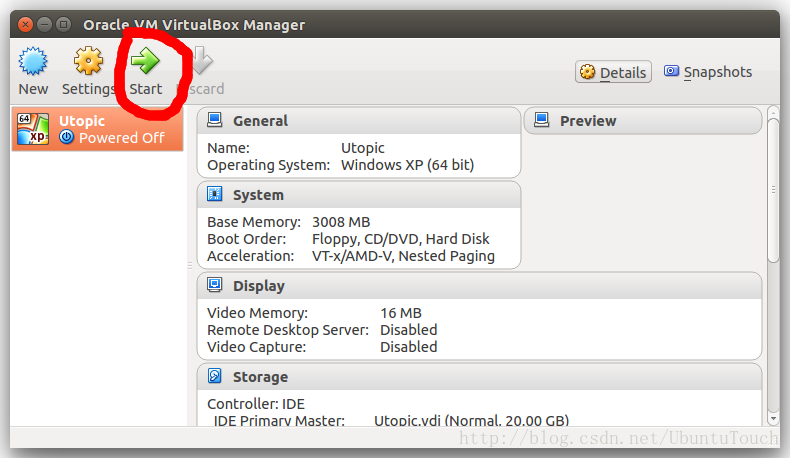Click the General section monitor icon

[x=214, y=120]
